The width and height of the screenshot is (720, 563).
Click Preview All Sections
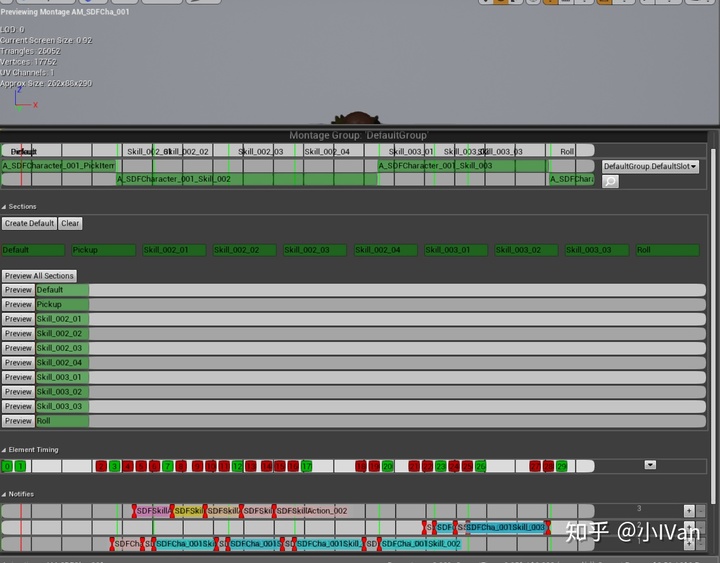(39, 276)
